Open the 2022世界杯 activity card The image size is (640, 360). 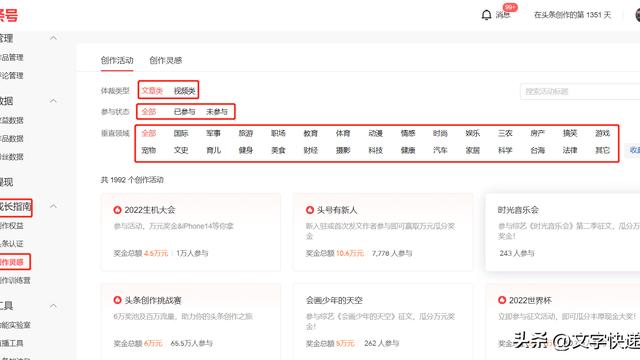pos(563,322)
